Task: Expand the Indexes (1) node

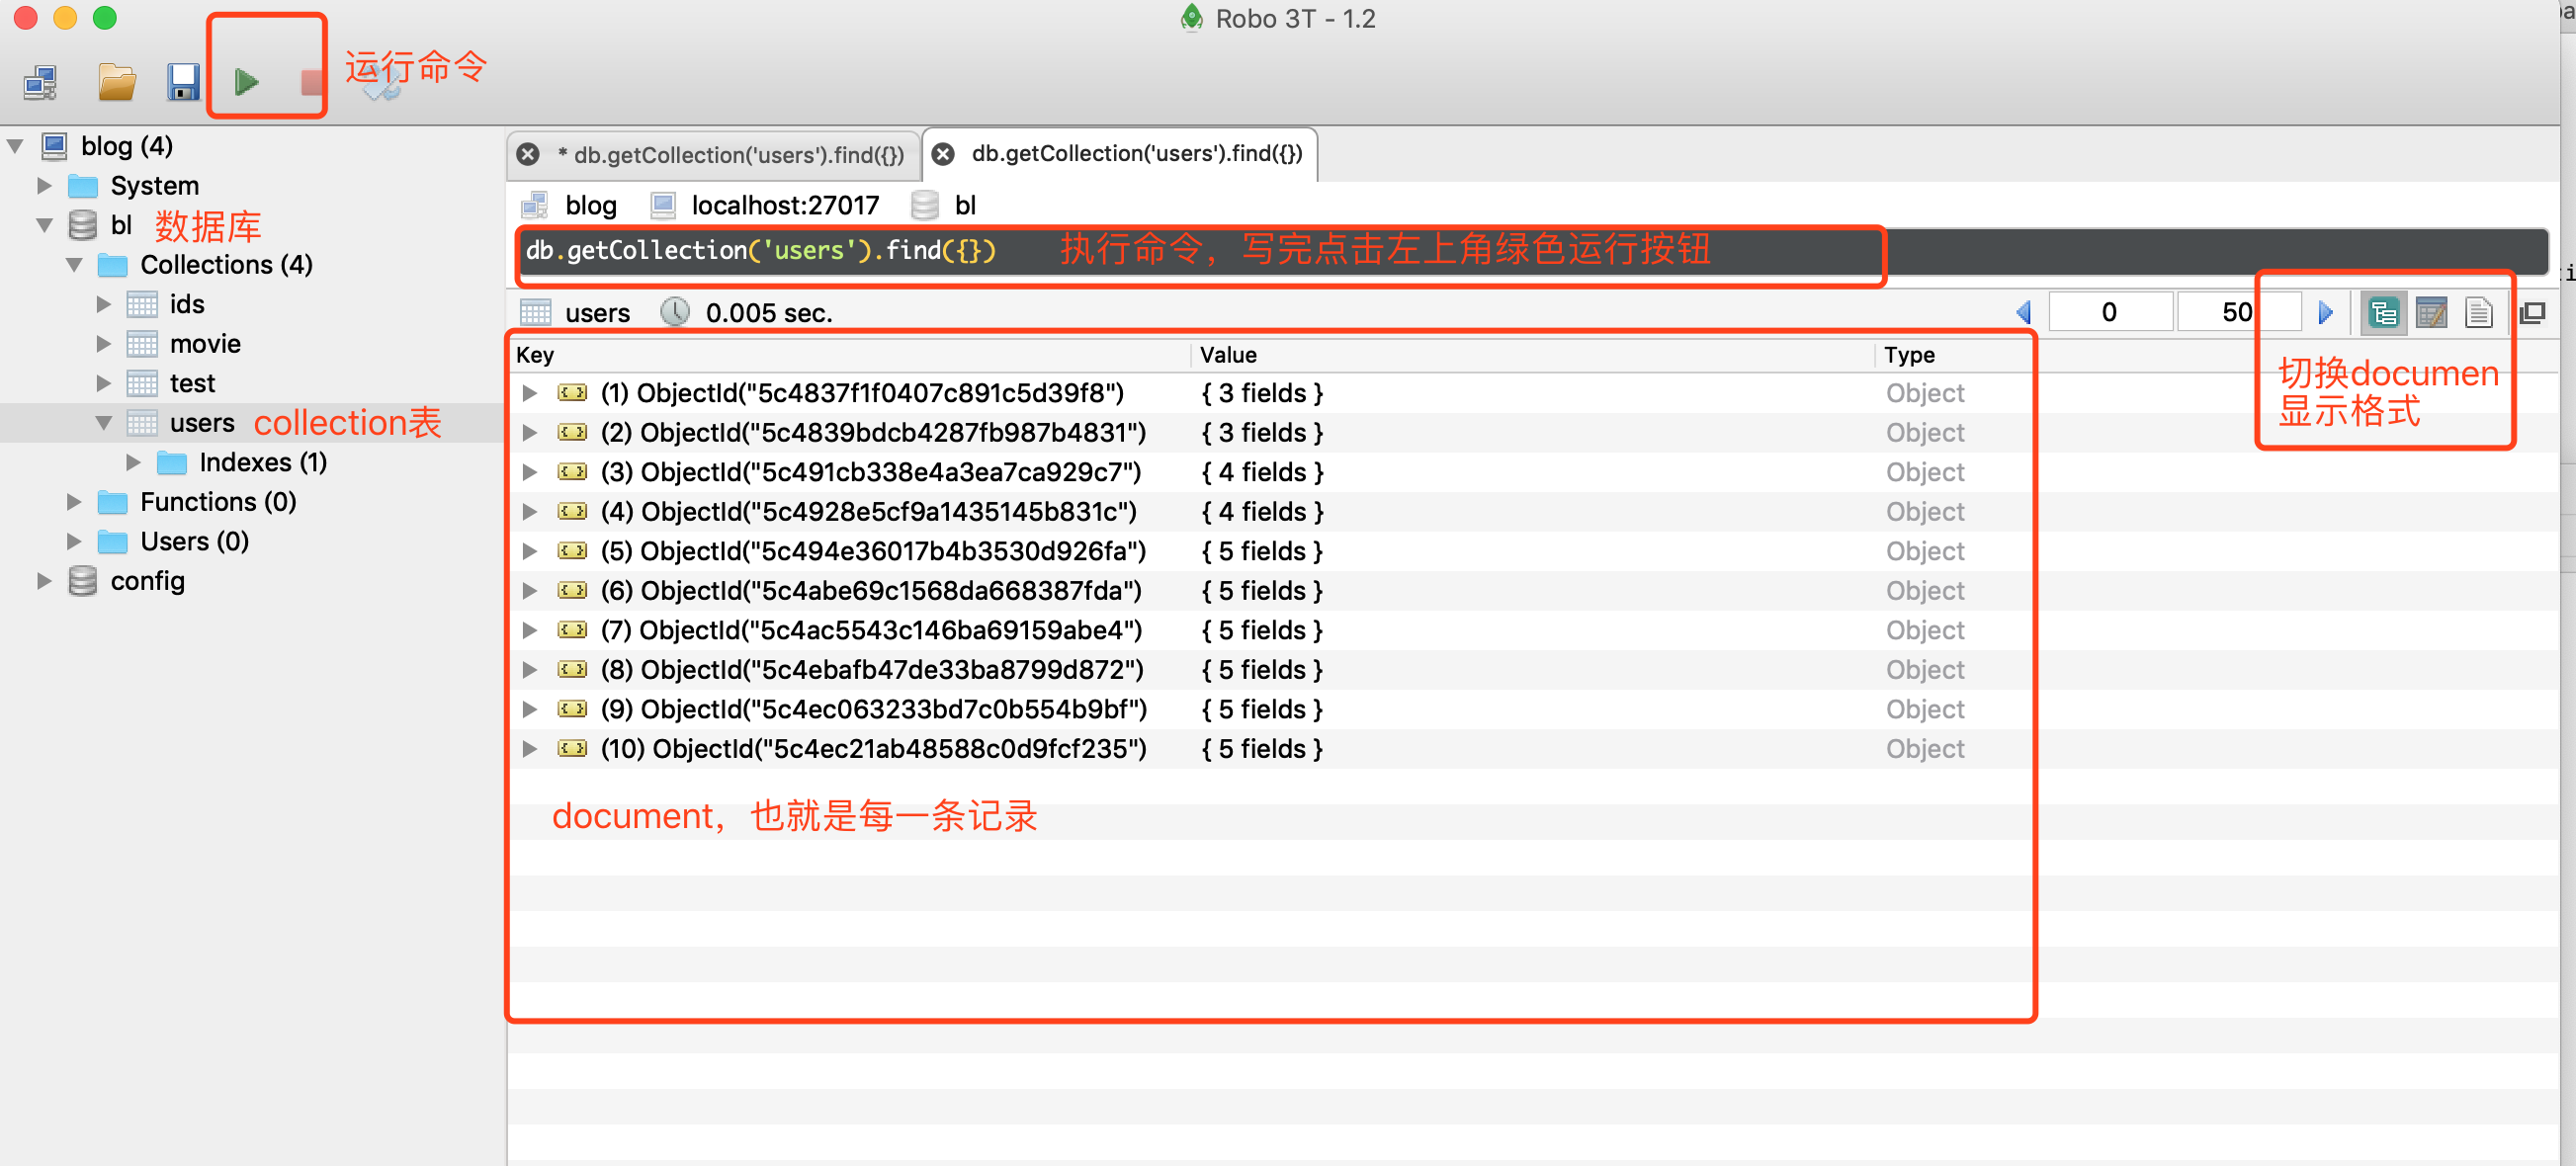Action: click(133, 462)
